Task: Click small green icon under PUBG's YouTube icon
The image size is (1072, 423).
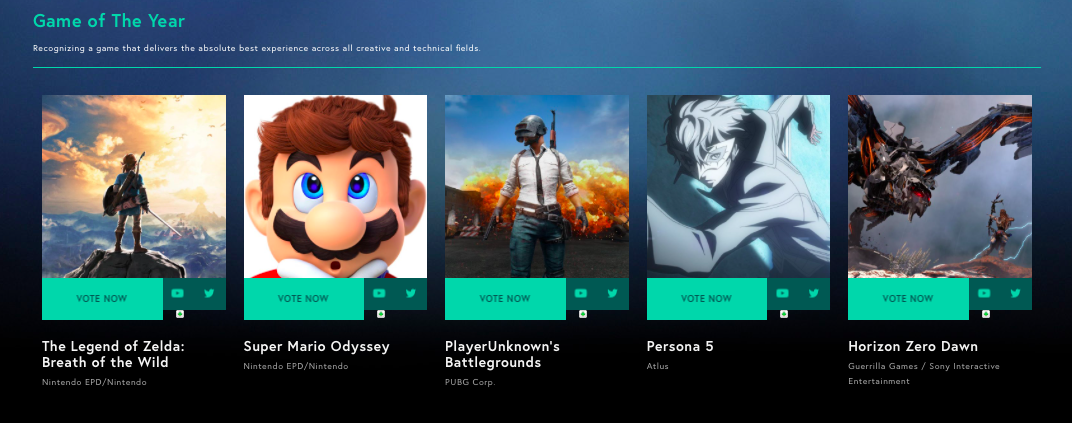Action: click(x=583, y=314)
